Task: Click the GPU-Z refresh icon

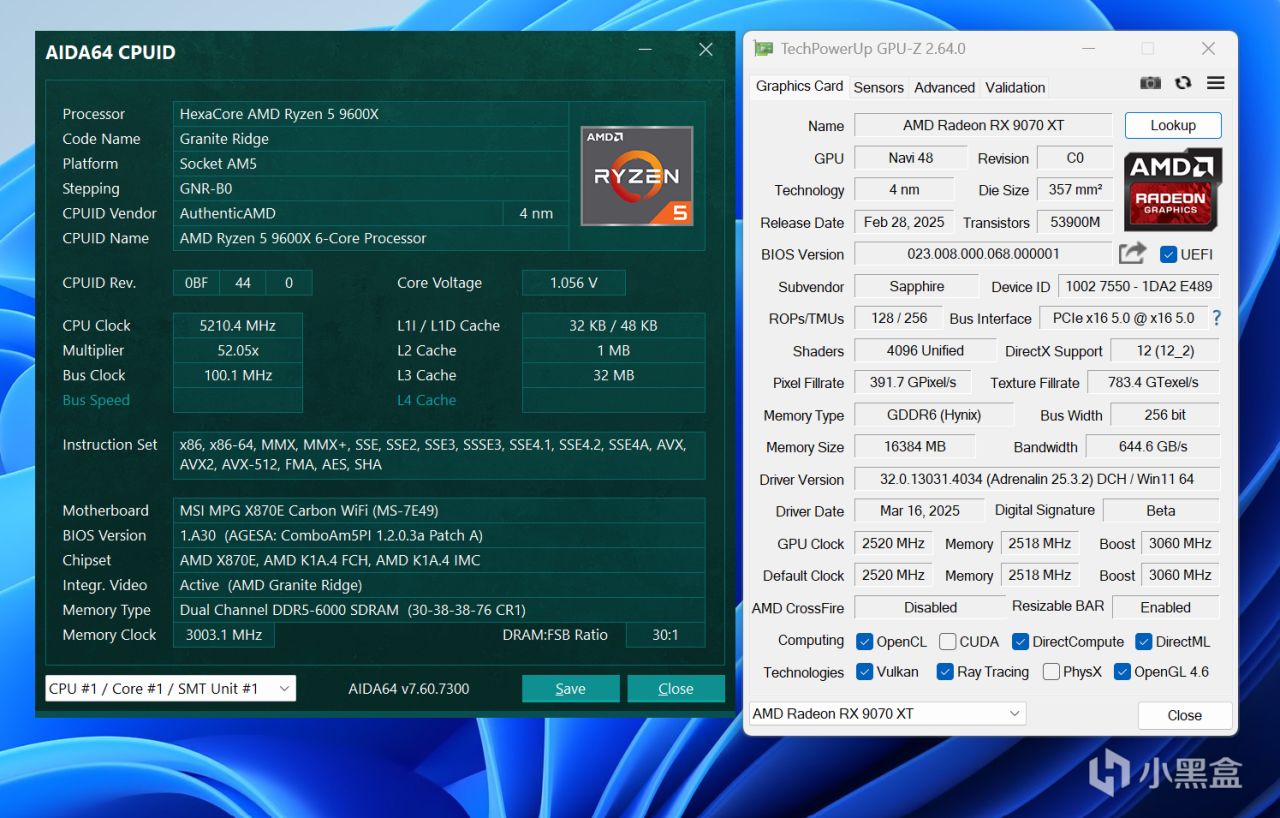Action: (1184, 84)
